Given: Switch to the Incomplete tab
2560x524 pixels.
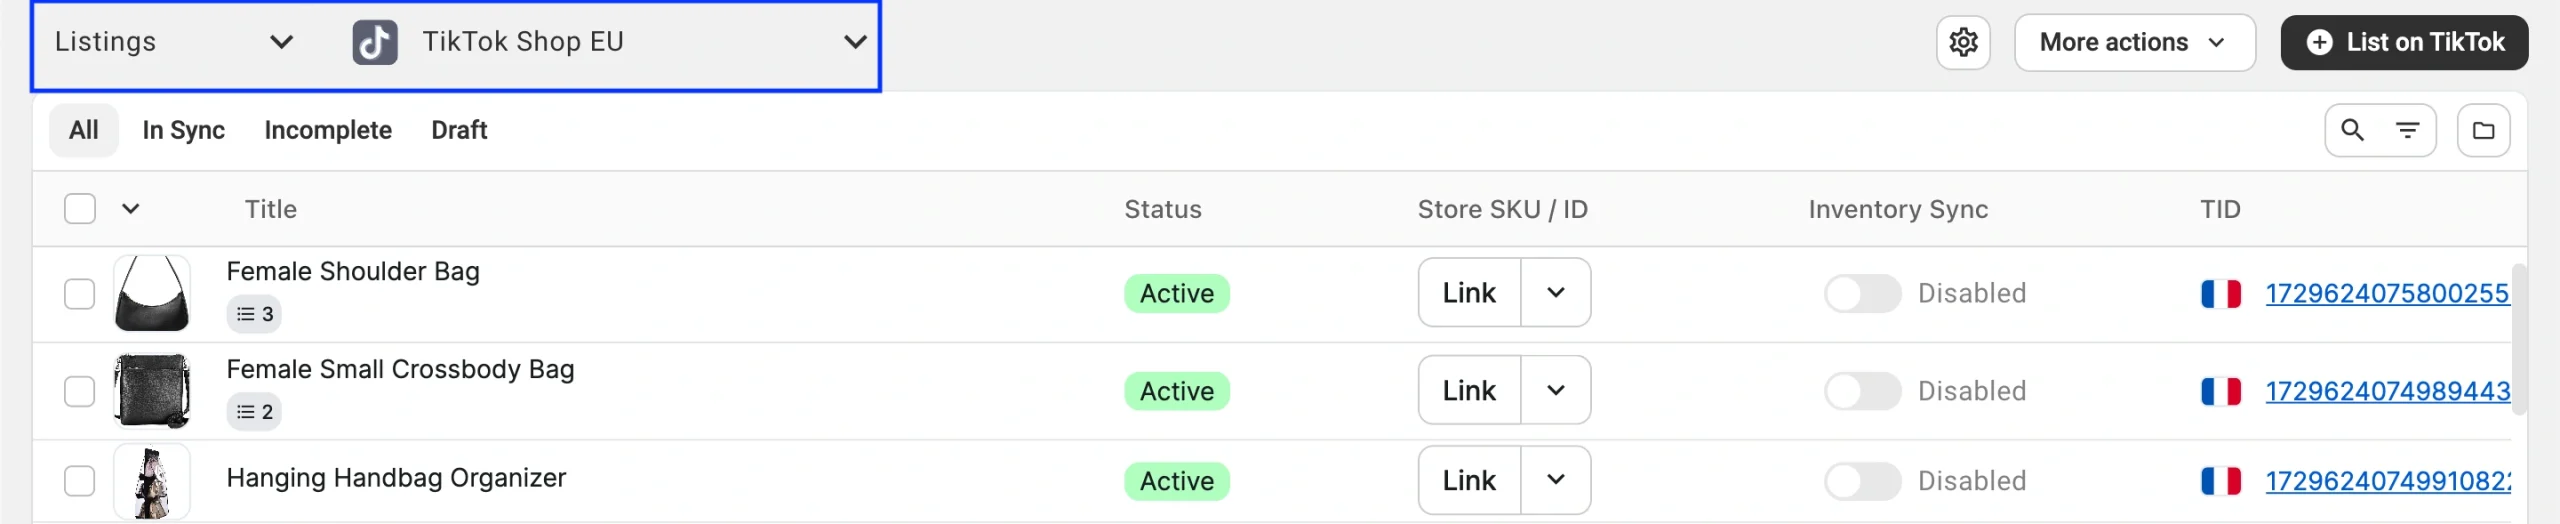Looking at the screenshot, I should click(x=328, y=130).
